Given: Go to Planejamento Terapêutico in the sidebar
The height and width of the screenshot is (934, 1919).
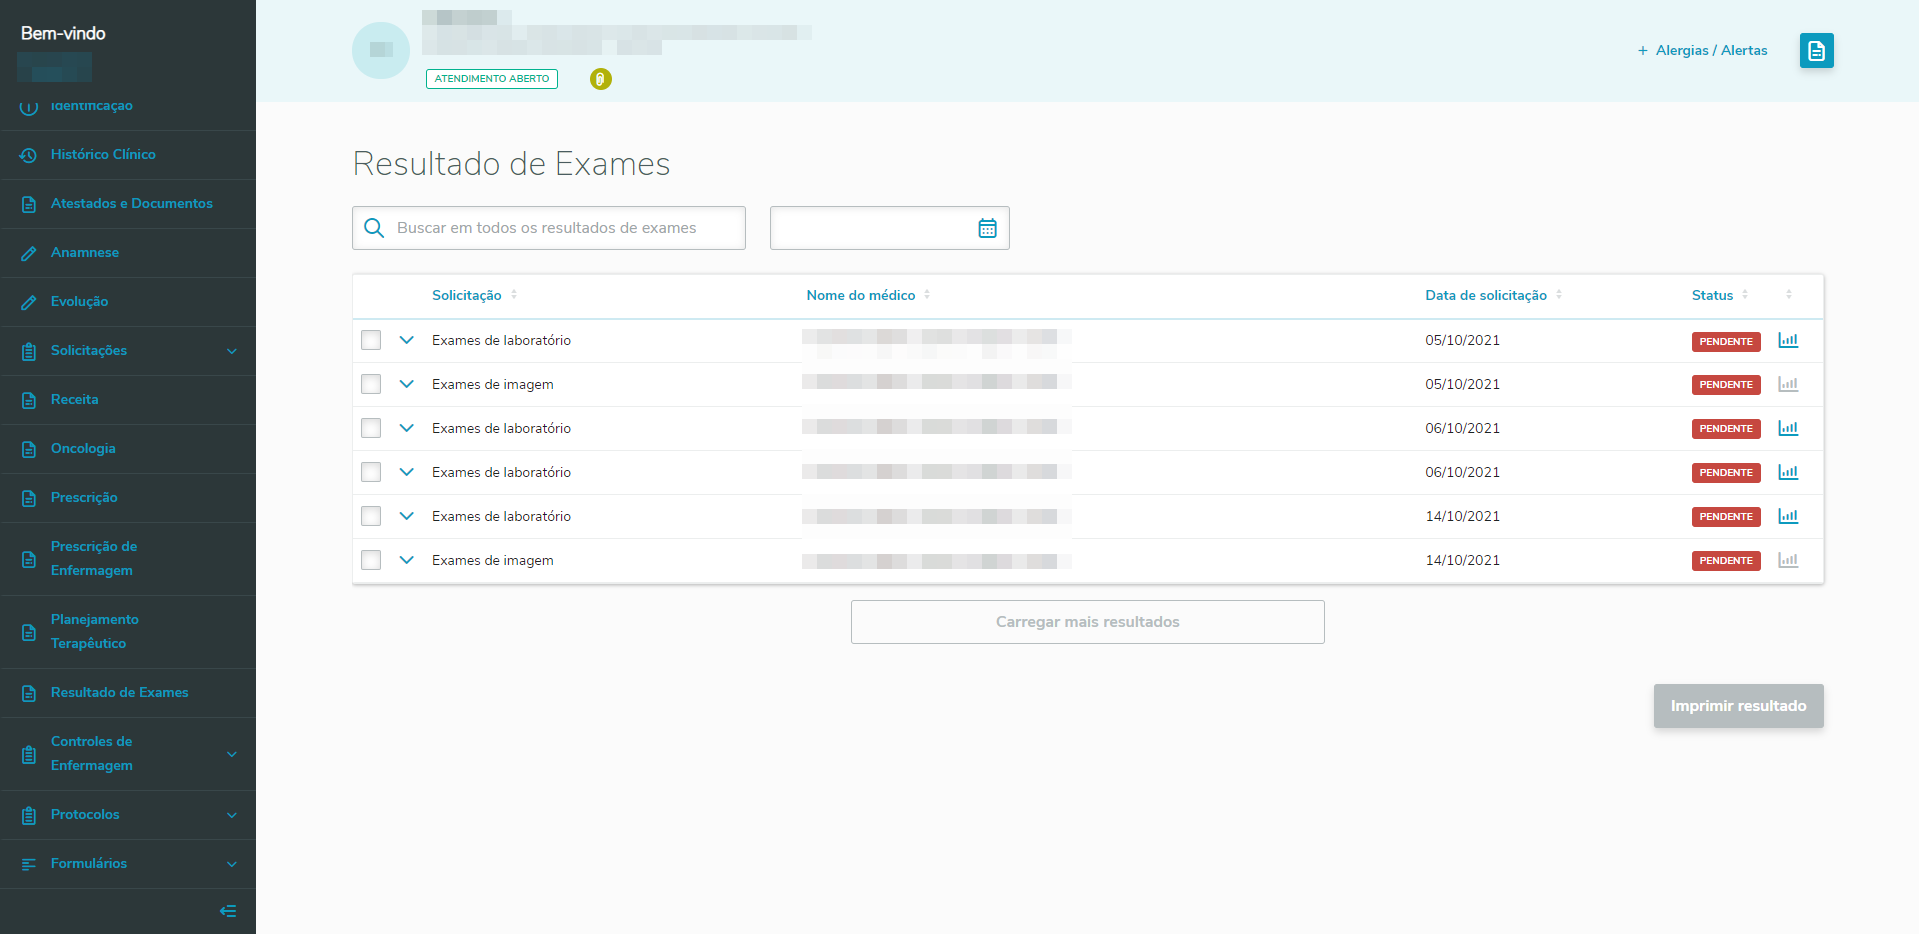Looking at the screenshot, I should pyautogui.click(x=128, y=632).
